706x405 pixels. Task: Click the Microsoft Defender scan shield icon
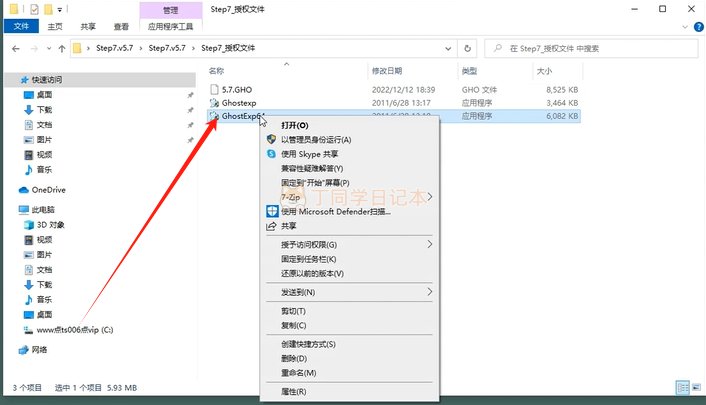pos(271,212)
